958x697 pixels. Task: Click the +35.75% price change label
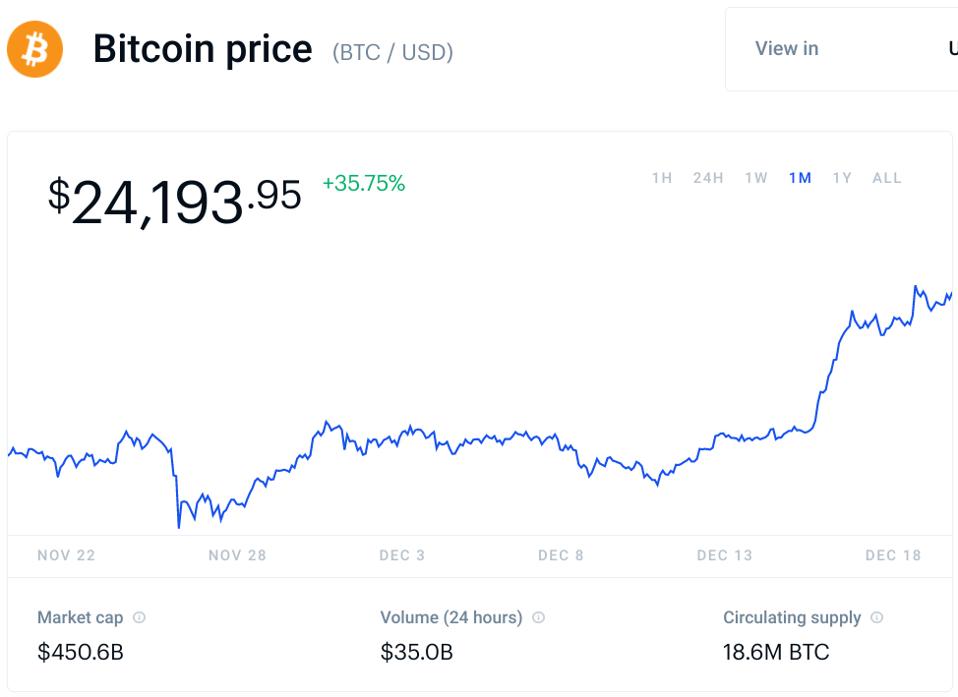click(x=363, y=184)
